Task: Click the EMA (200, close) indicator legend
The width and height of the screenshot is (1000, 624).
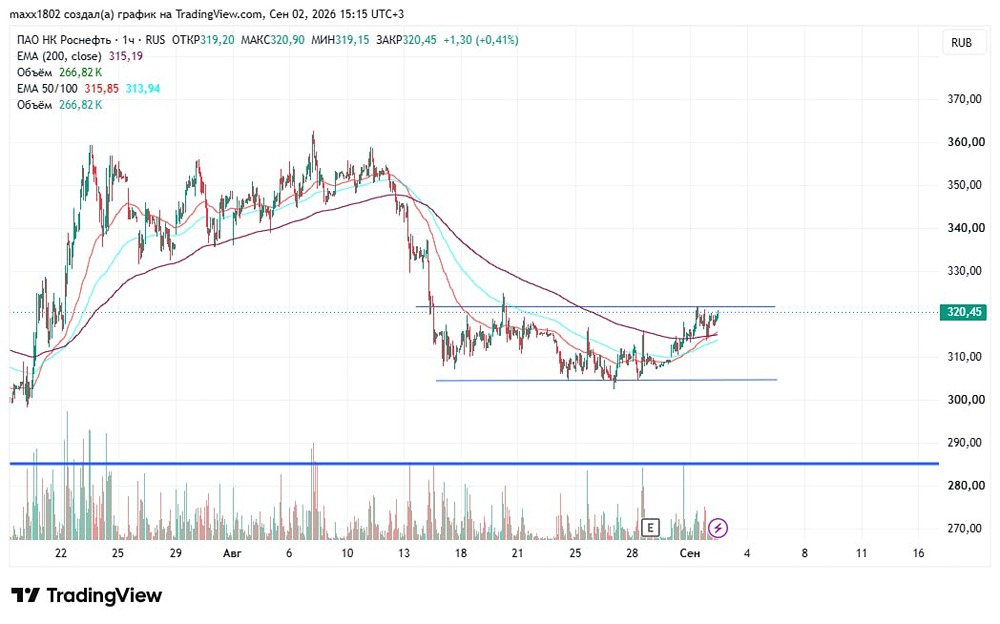Action: pyautogui.click(x=80, y=56)
